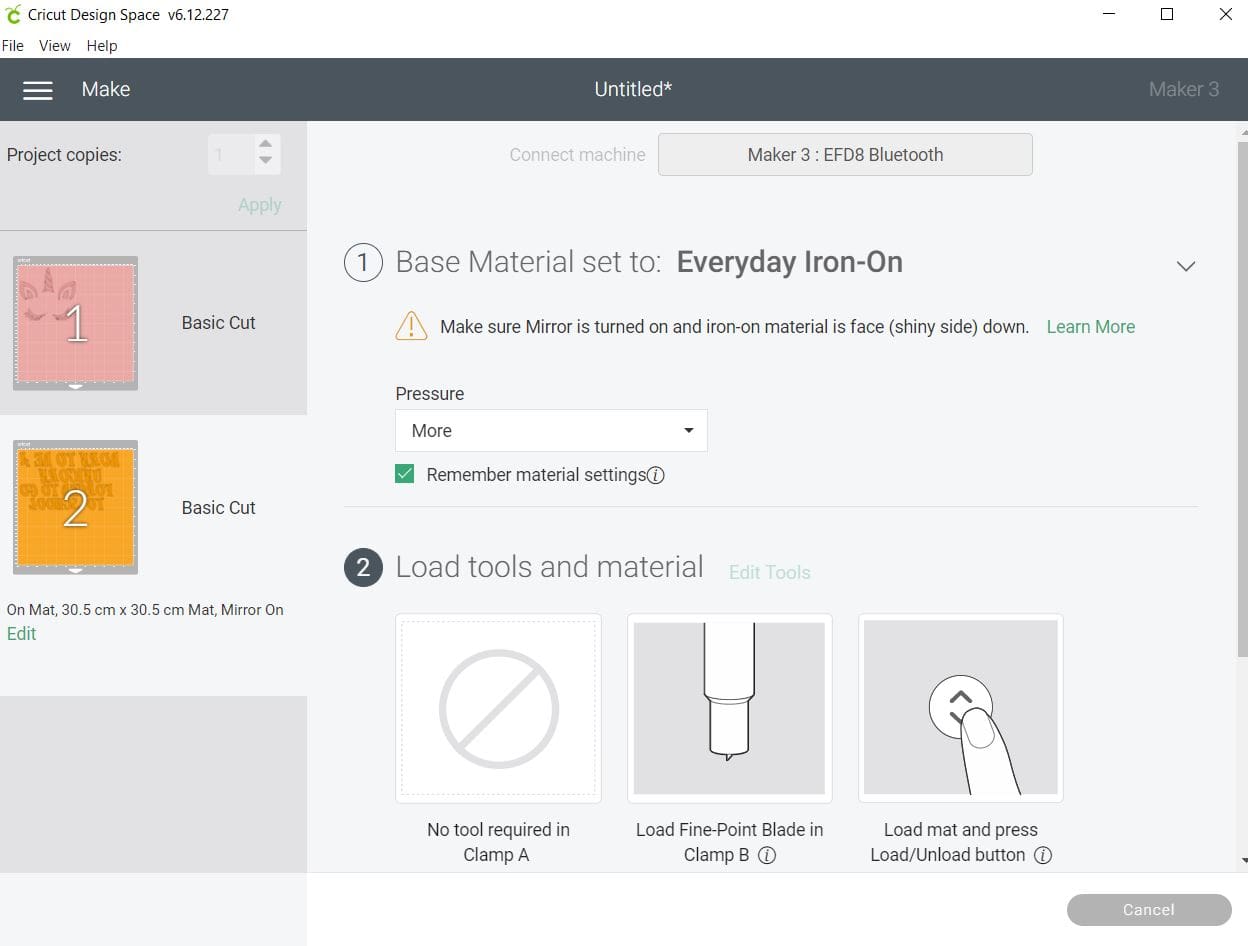Image resolution: width=1248 pixels, height=946 pixels.
Task: Collapse the Base Material section chevron
Action: [1186, 266]
